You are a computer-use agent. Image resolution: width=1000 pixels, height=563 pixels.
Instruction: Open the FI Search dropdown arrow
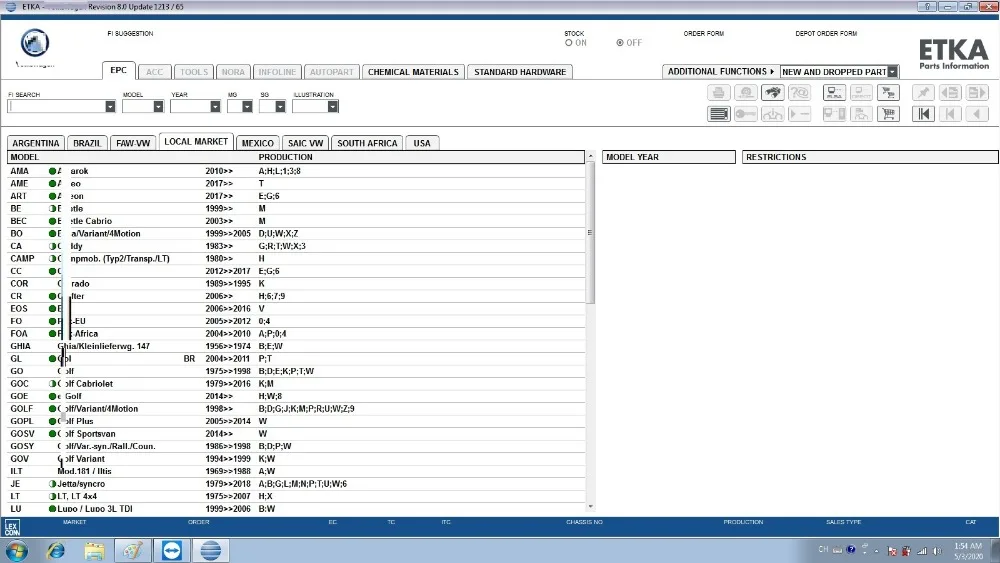pos(110,106)
